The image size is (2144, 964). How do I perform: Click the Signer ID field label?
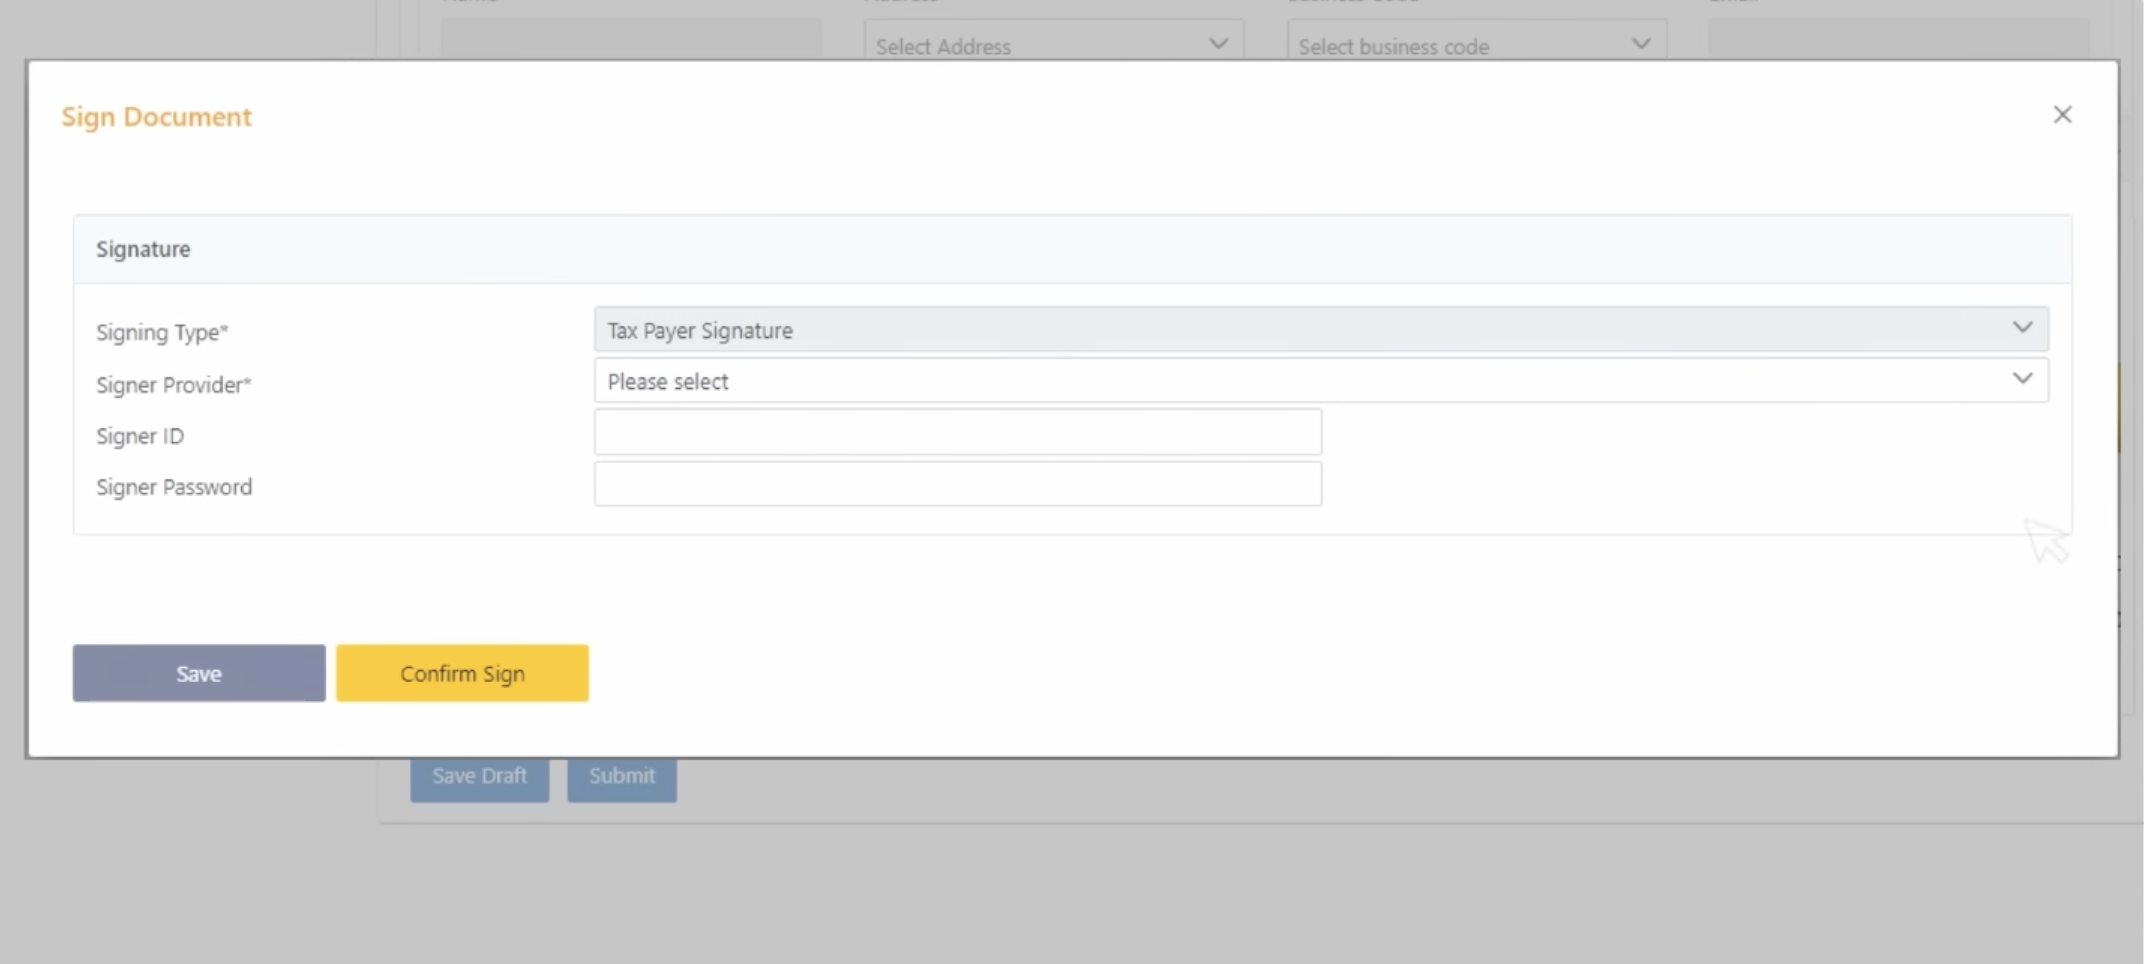click(140, 436)
